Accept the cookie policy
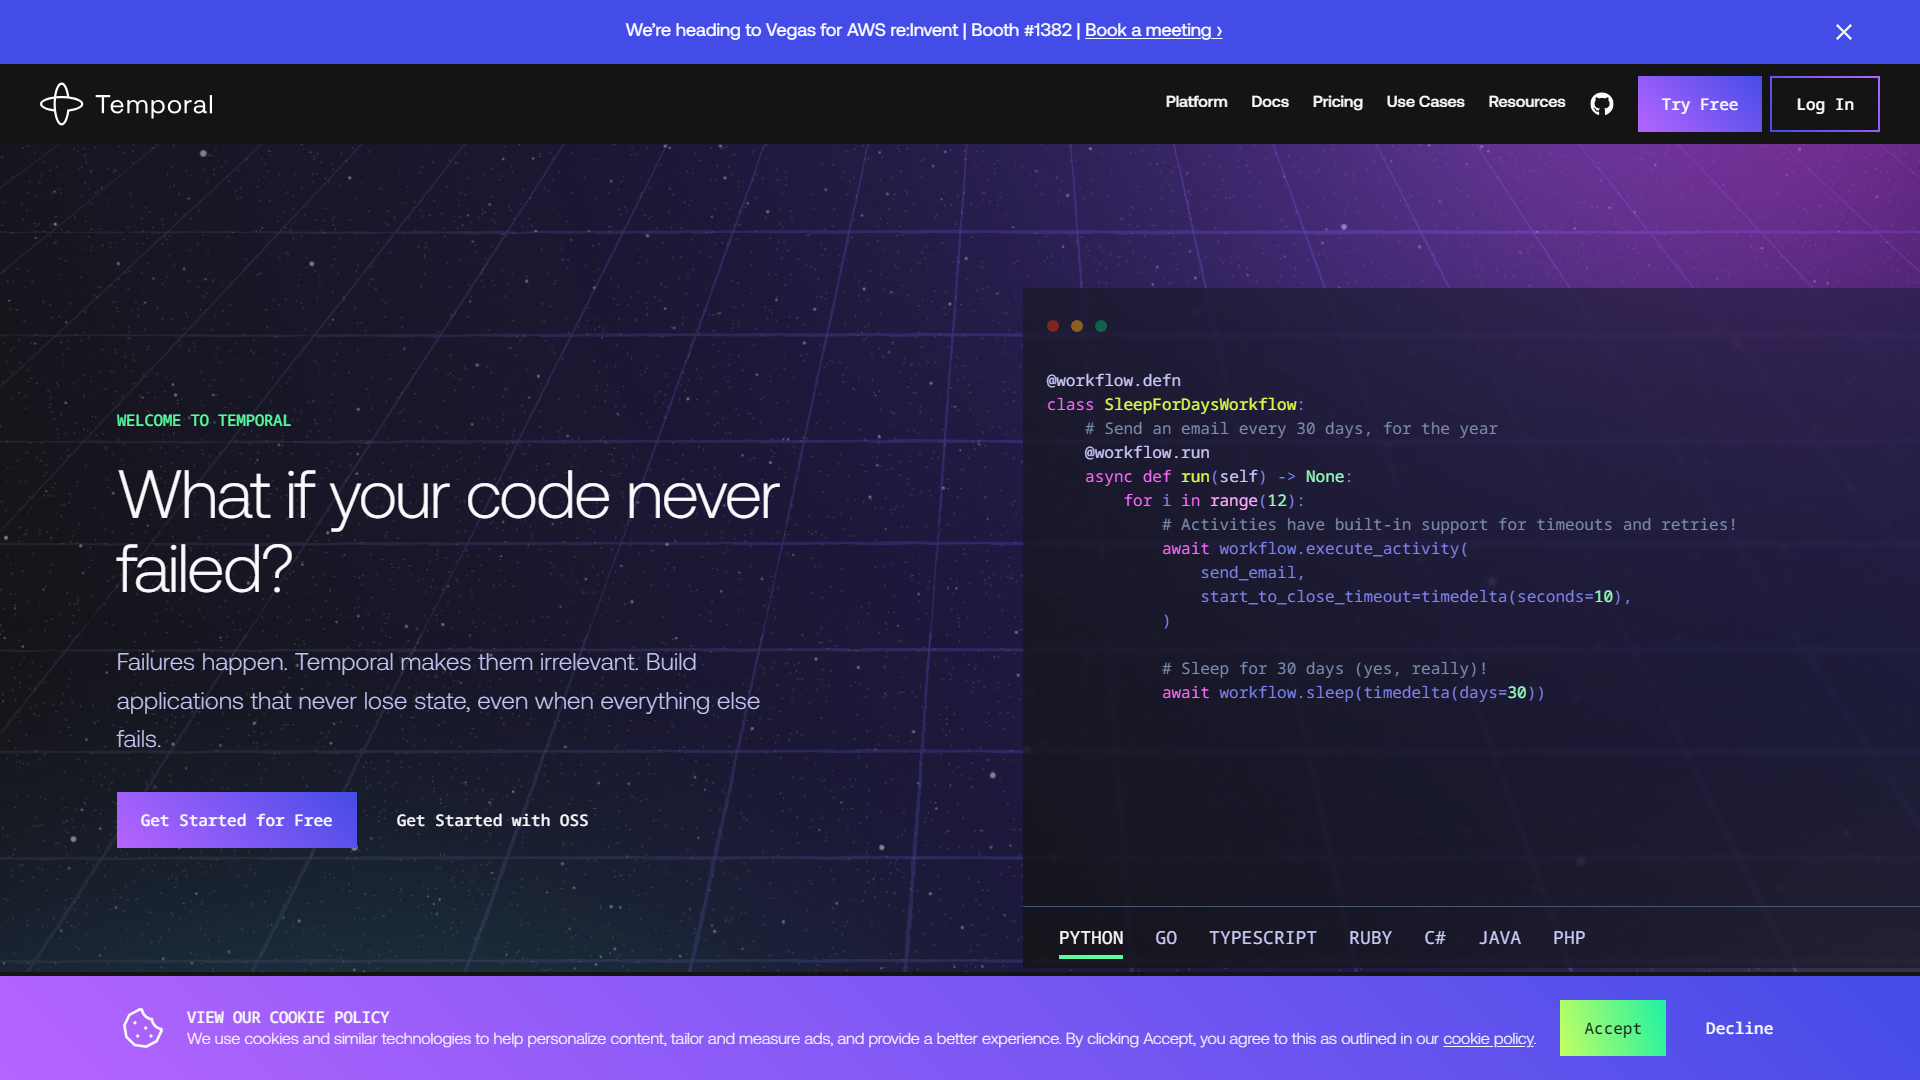This screenshot has width=1920, height=1080. click(x=1612, y=1028)
